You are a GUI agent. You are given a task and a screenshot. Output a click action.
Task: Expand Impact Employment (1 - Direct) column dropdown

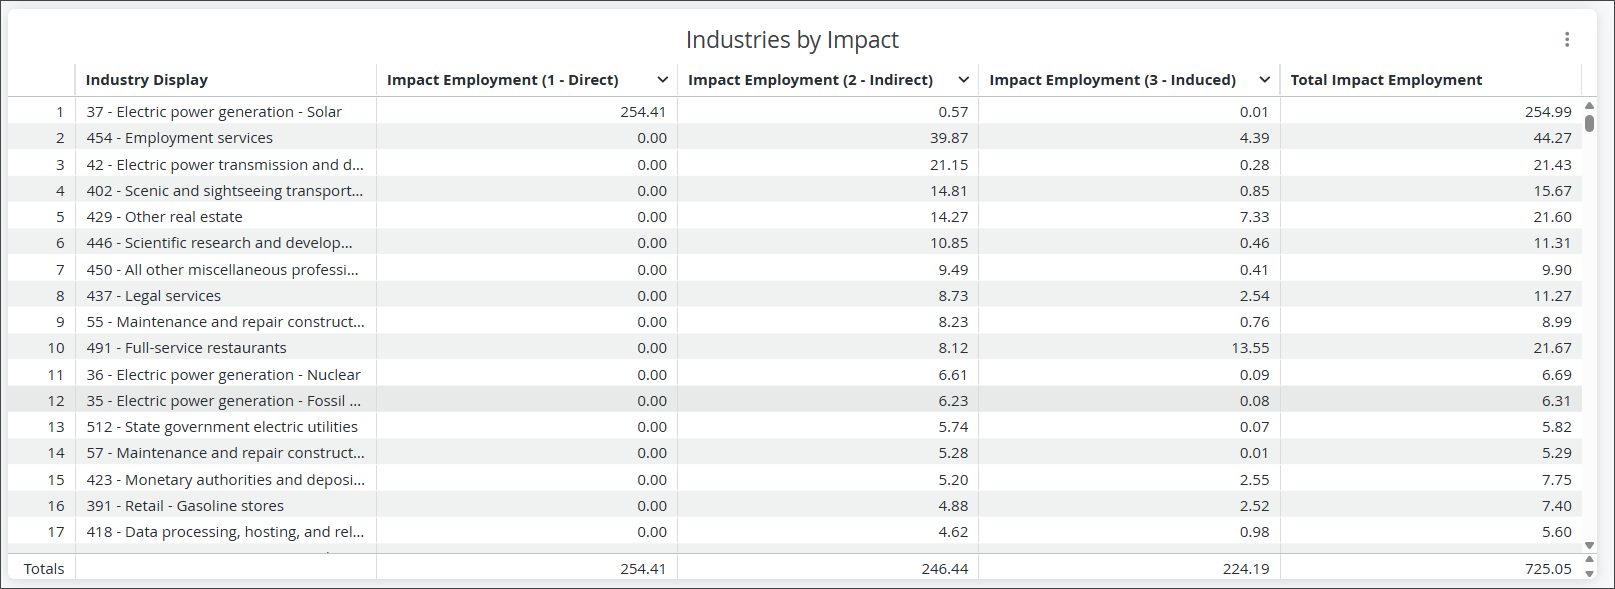pyautogui.click(x=662, y=80)
